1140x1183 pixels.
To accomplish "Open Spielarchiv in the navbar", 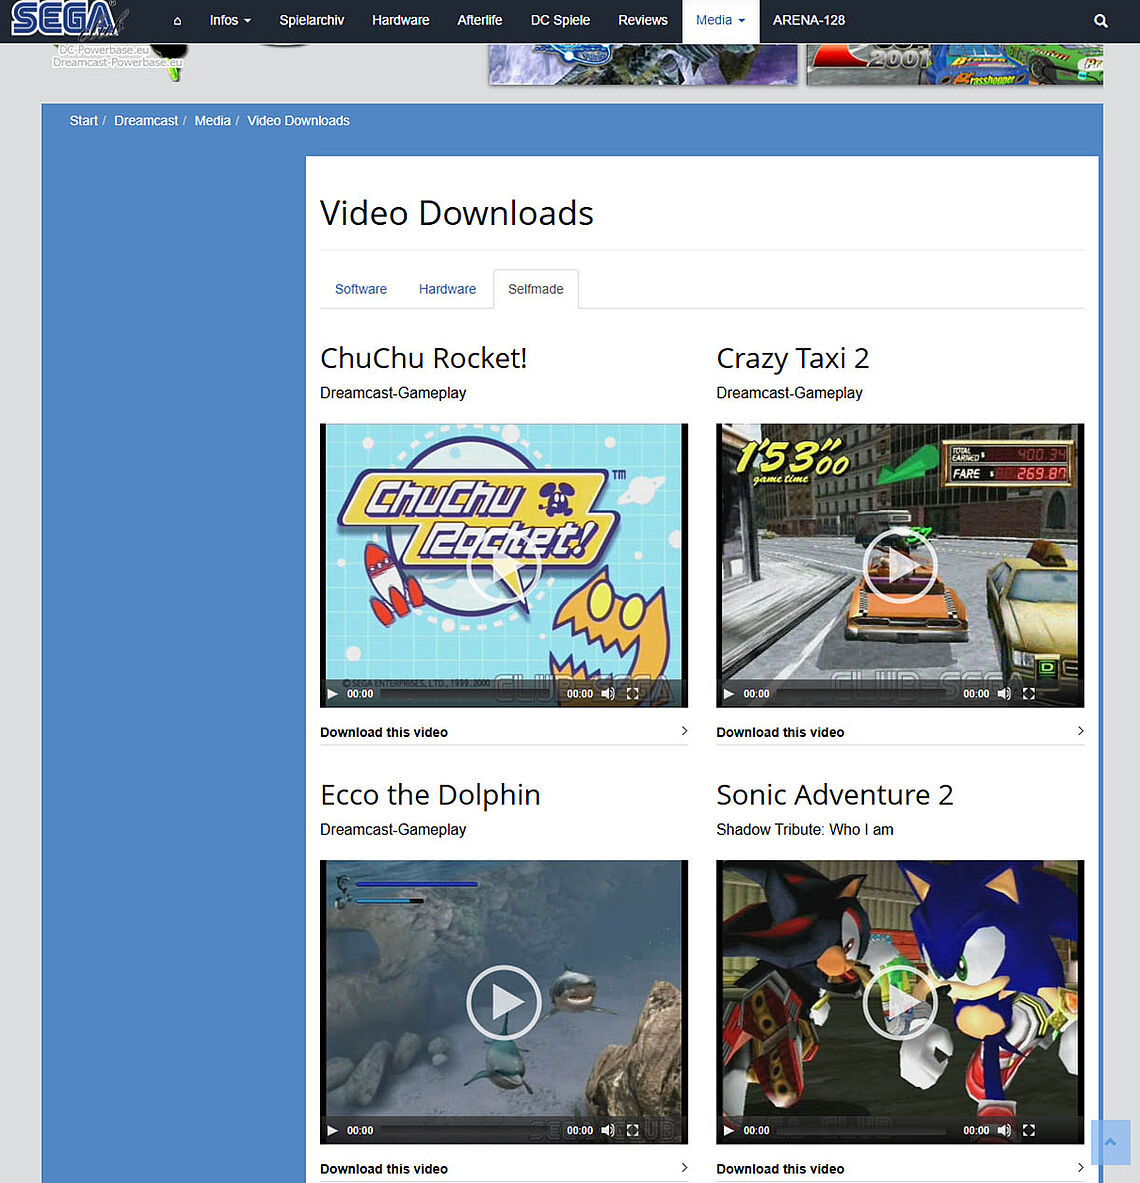I will [312, 20].
